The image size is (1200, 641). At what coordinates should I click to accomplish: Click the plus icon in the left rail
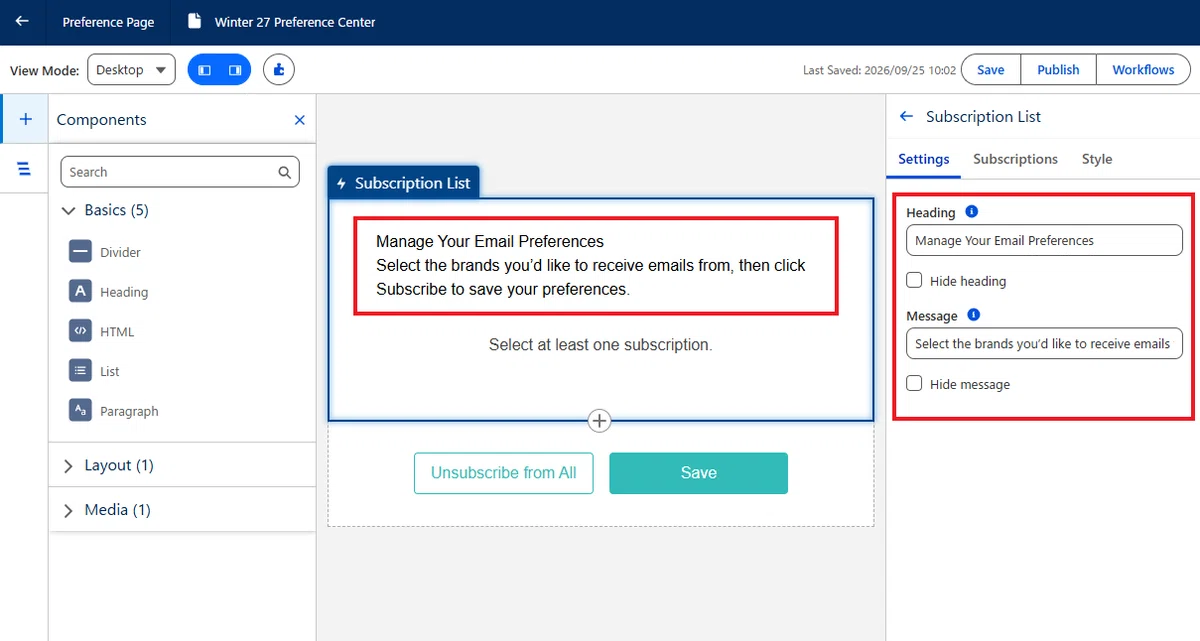coord(26,119)
